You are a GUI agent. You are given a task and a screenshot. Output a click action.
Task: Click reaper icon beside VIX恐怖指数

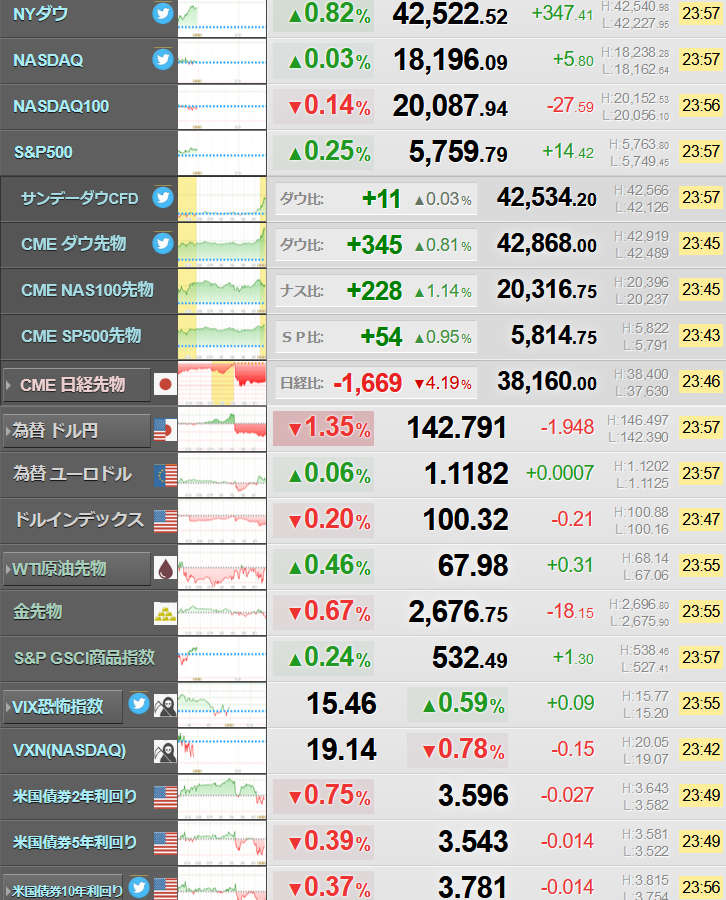click(165, 705)
